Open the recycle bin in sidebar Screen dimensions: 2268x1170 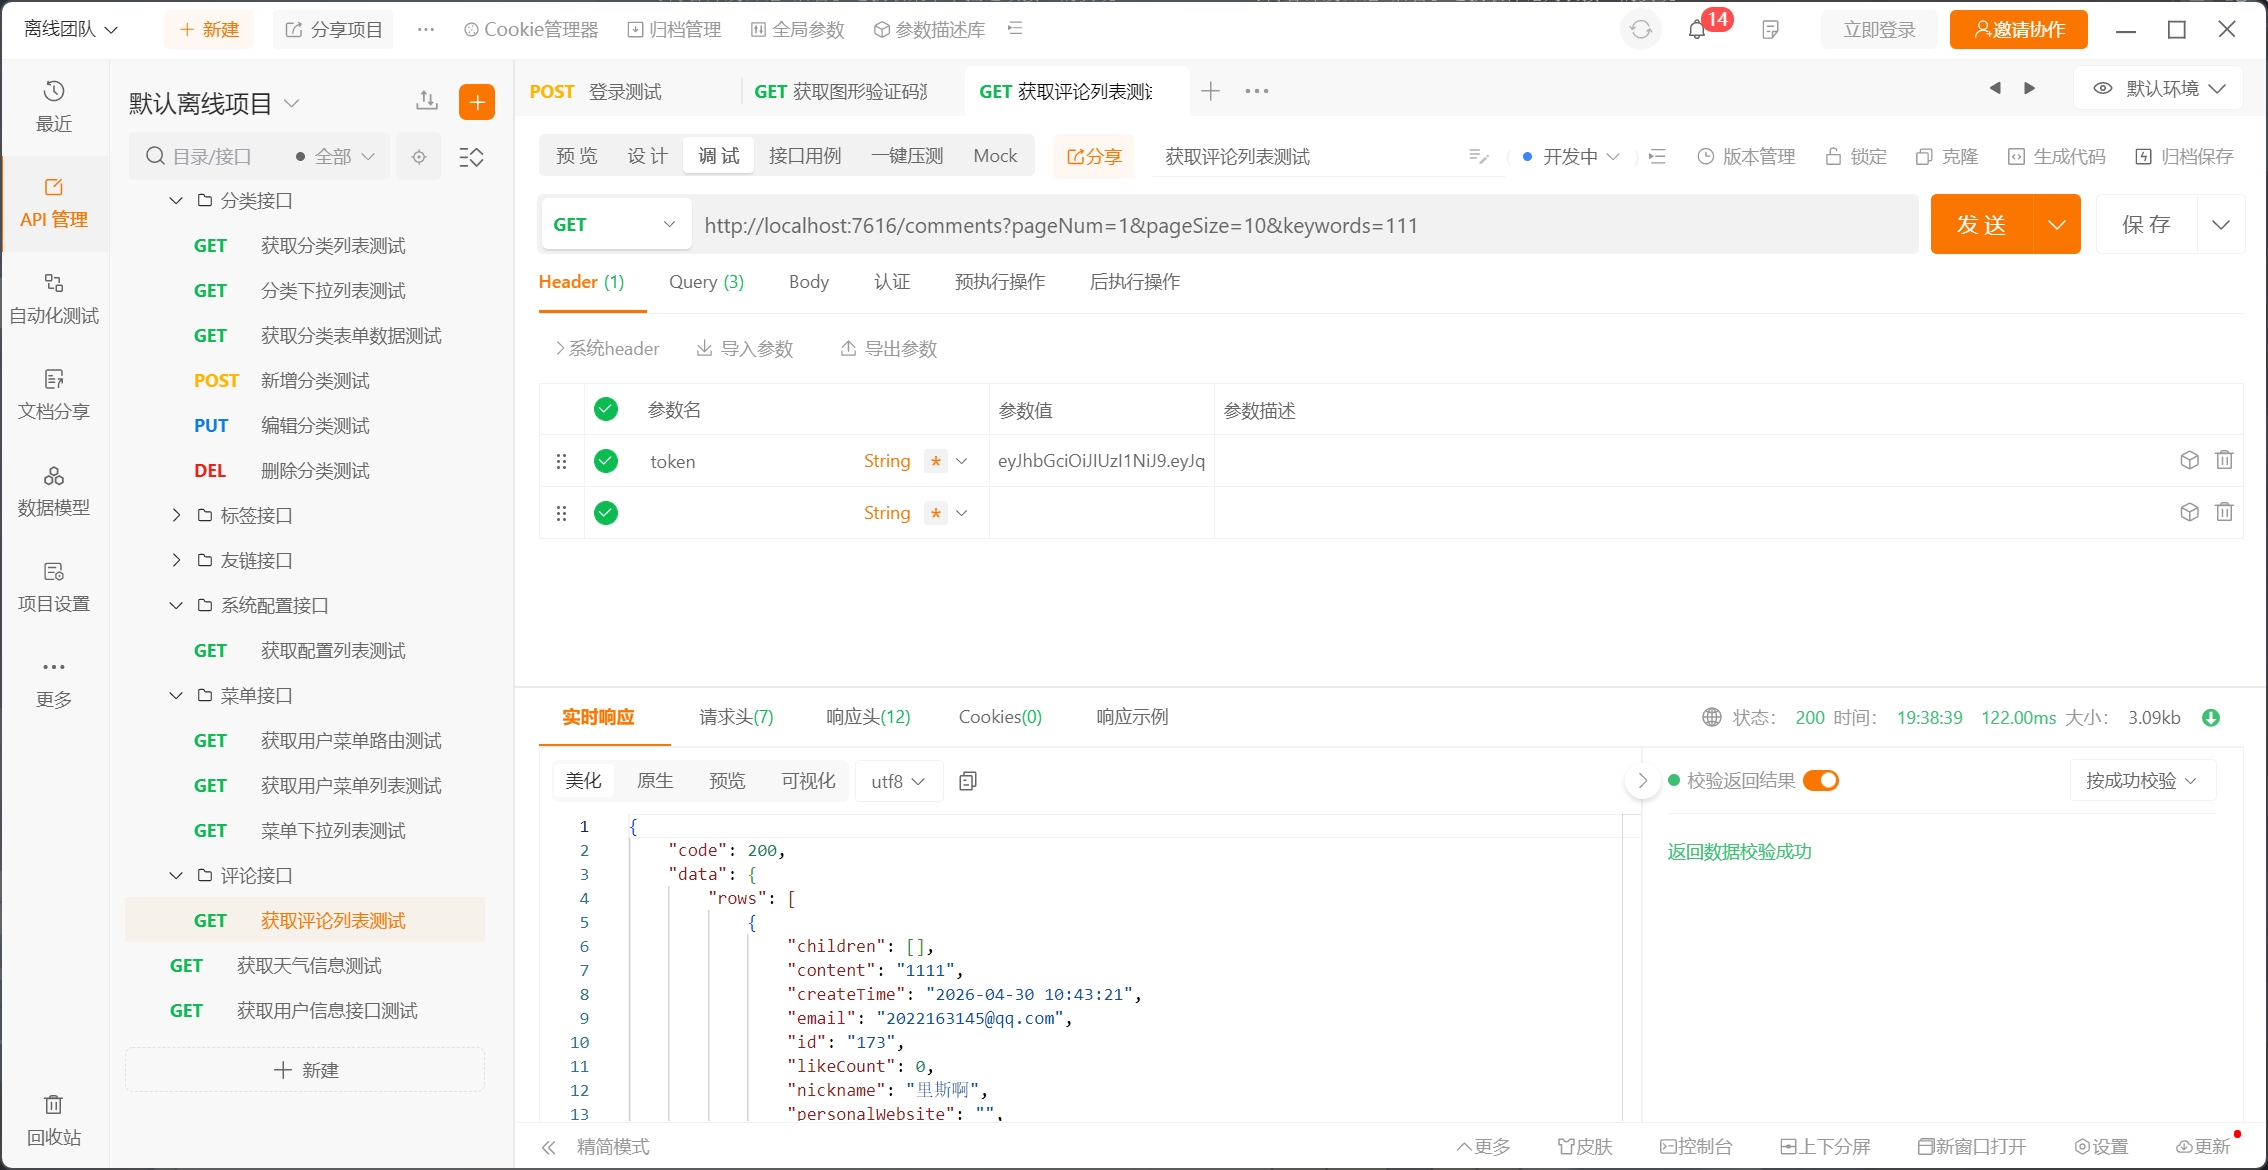click(54, 1119)
